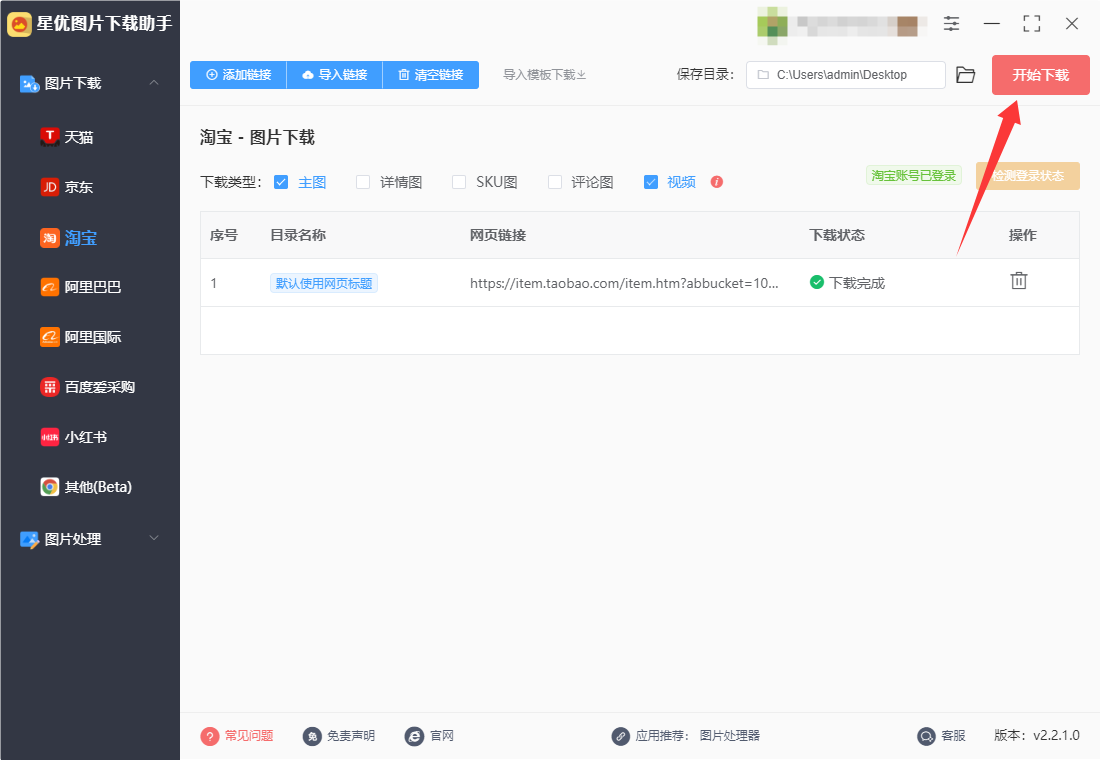Click the 下载完成 status text
1100x760 pixels.
(x=857, y=283)
